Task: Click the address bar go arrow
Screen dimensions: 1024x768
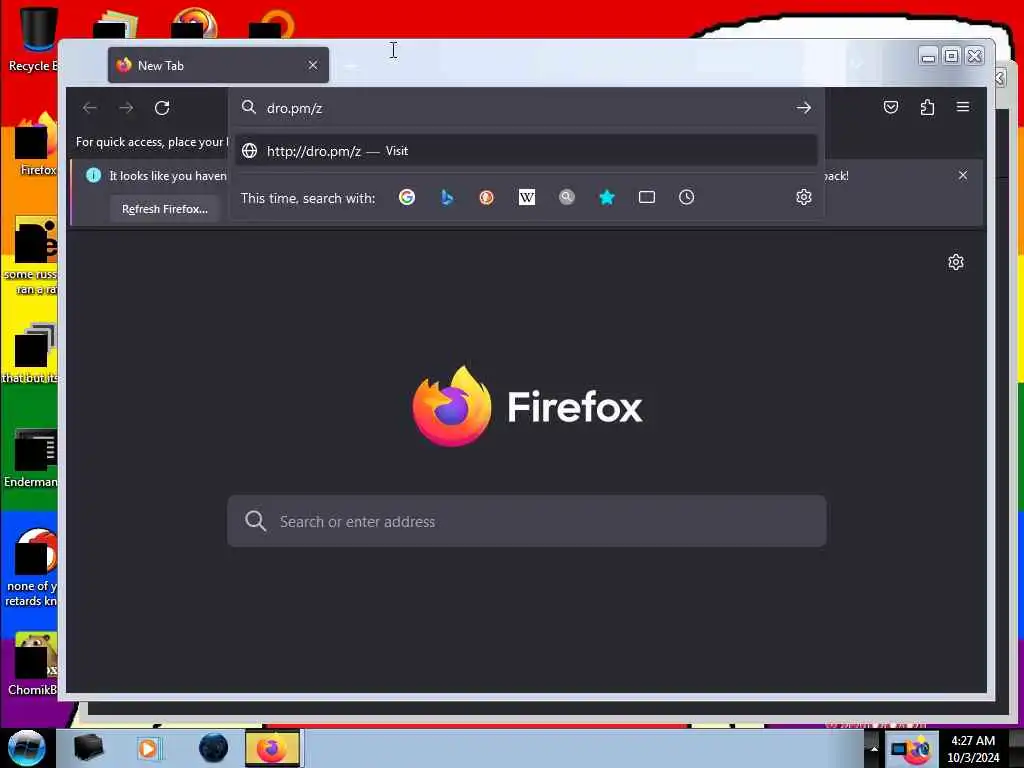Action: click(x=804, y=108)
